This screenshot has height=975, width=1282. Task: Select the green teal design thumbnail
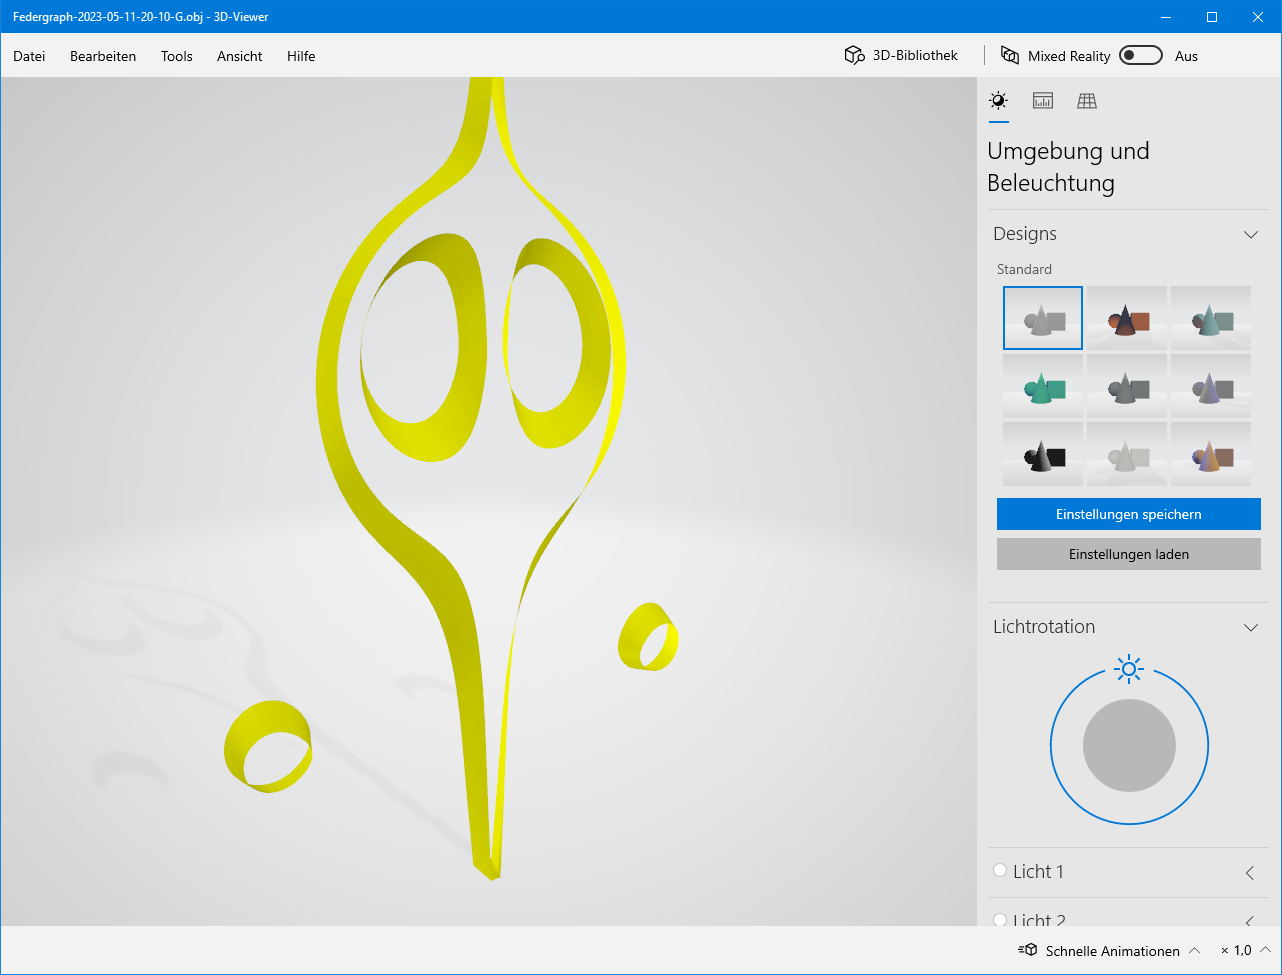click(1043, 386)
